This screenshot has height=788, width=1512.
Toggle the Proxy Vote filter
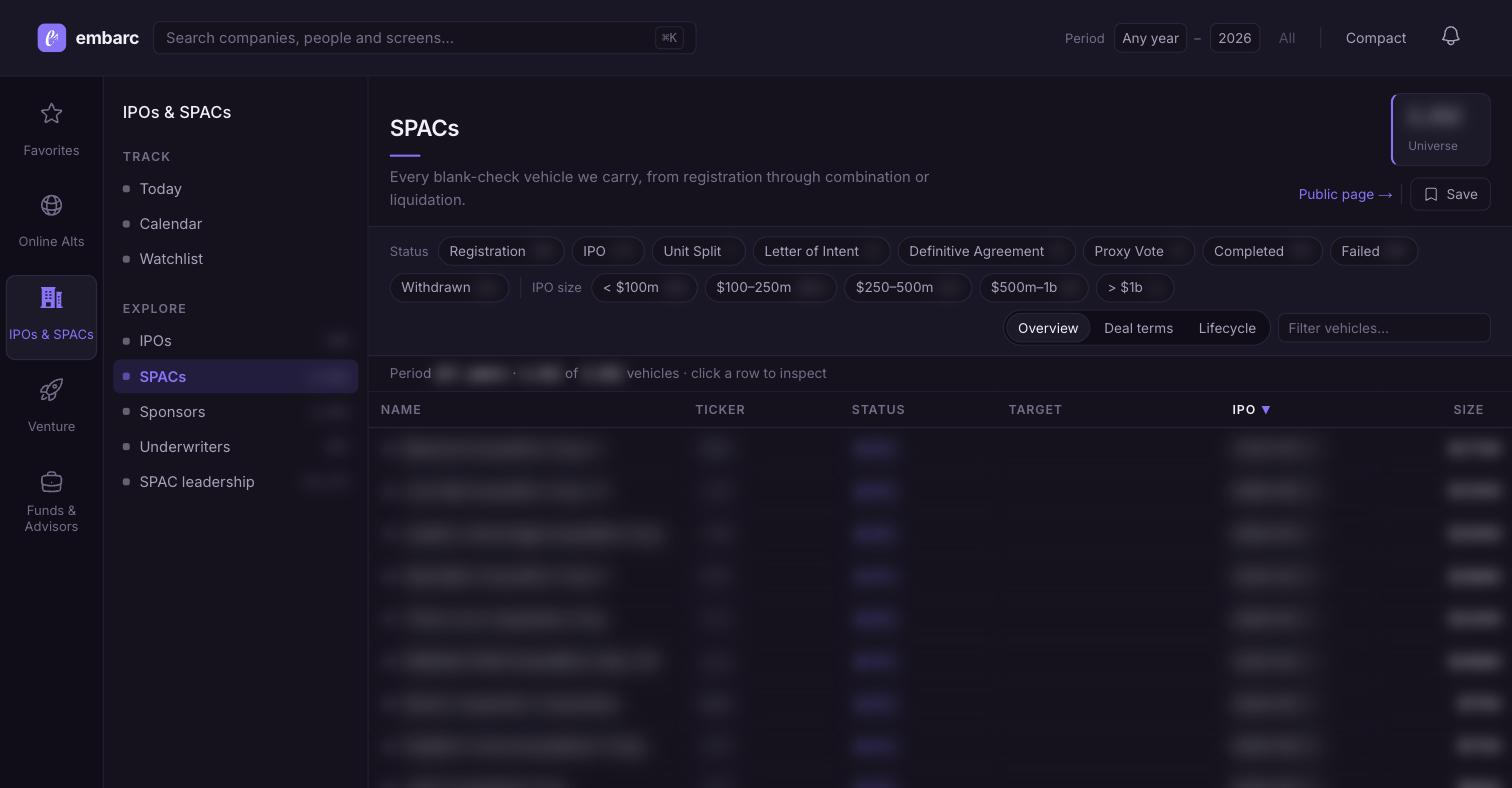[x=1138, y=251]
